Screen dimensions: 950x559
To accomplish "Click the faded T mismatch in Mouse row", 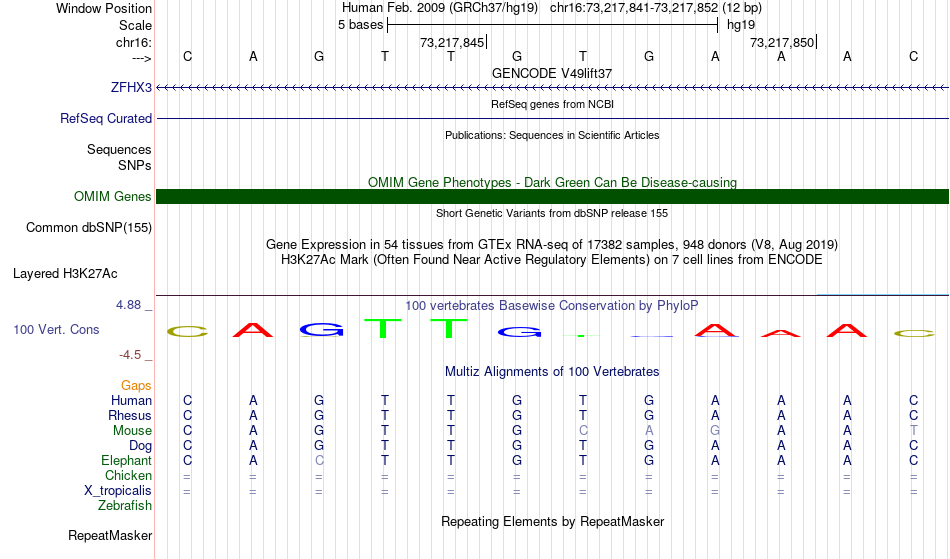I will [x=914, y=431].
